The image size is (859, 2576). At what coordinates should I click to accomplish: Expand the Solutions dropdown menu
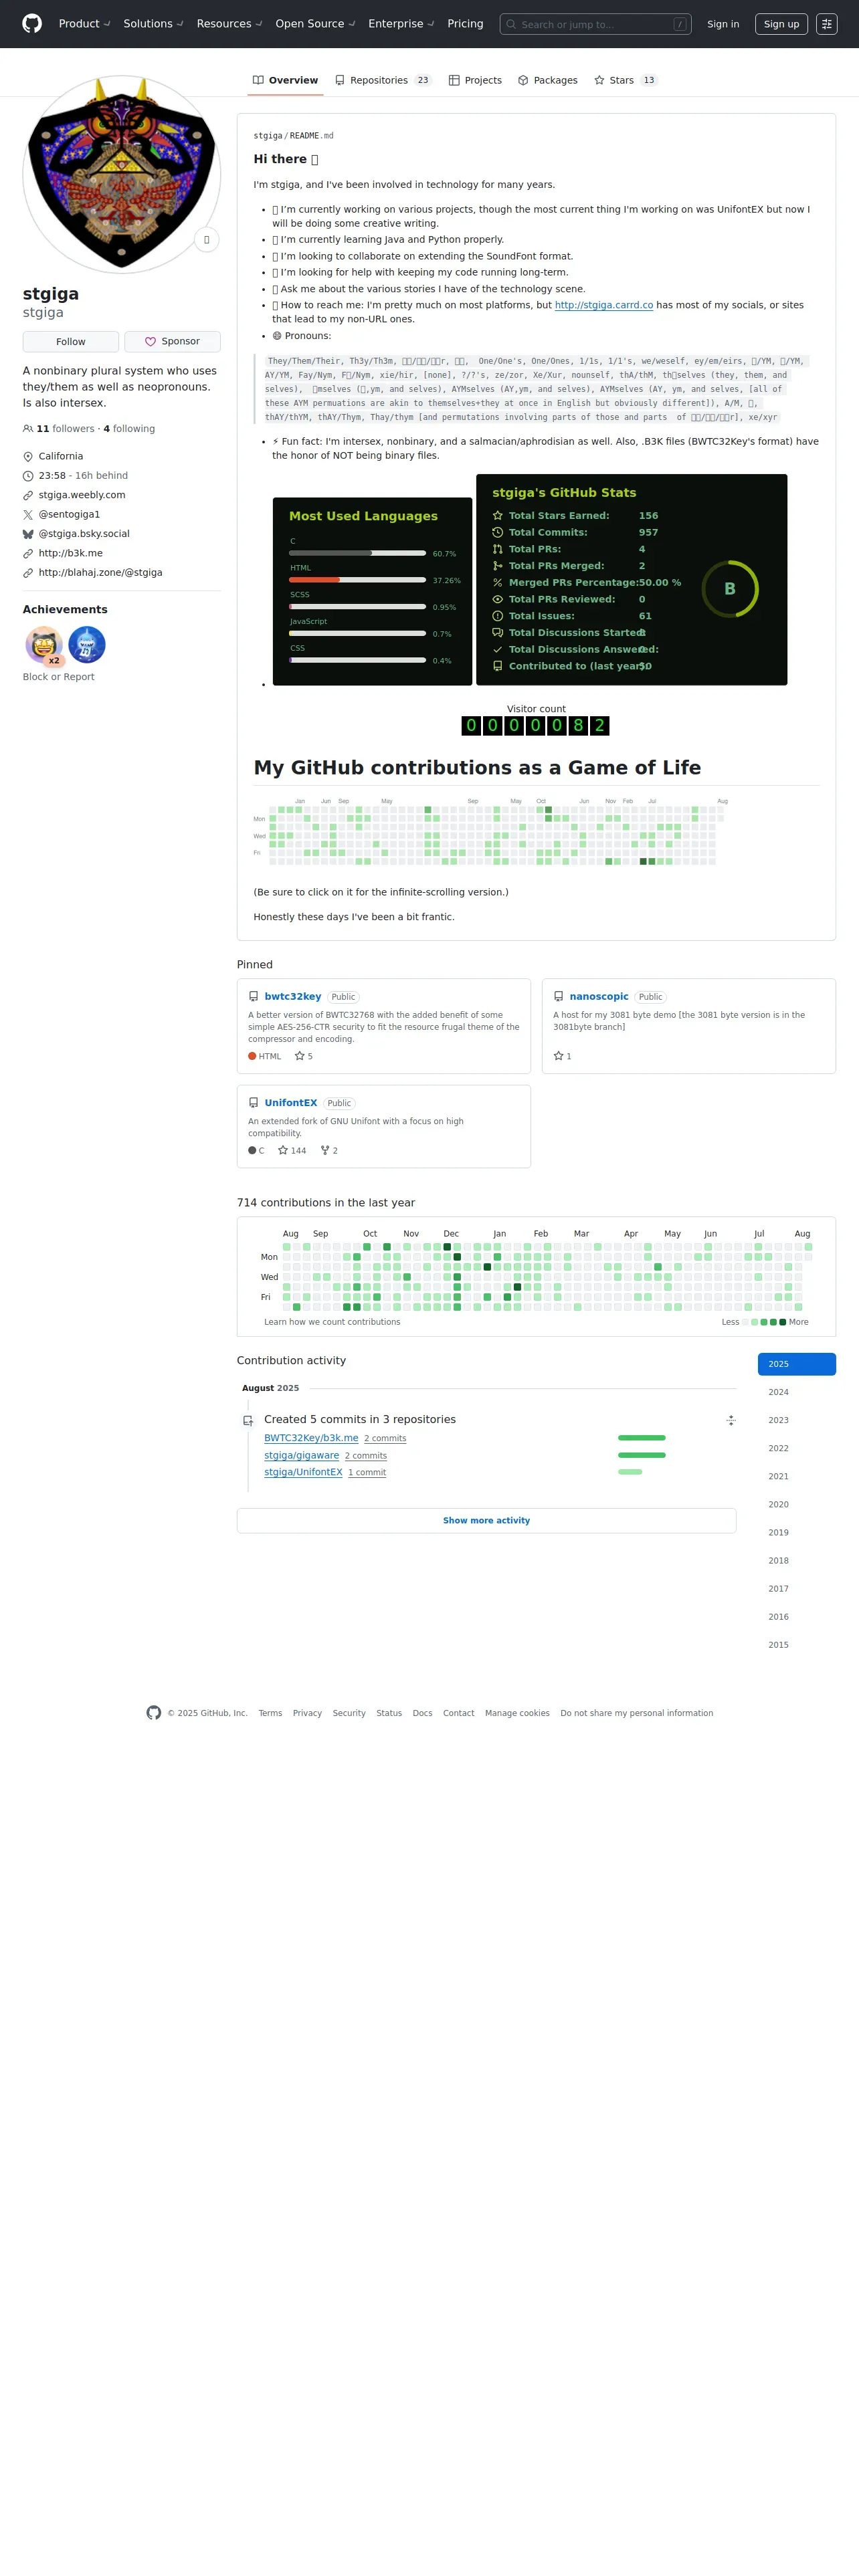tap(153, 24)
